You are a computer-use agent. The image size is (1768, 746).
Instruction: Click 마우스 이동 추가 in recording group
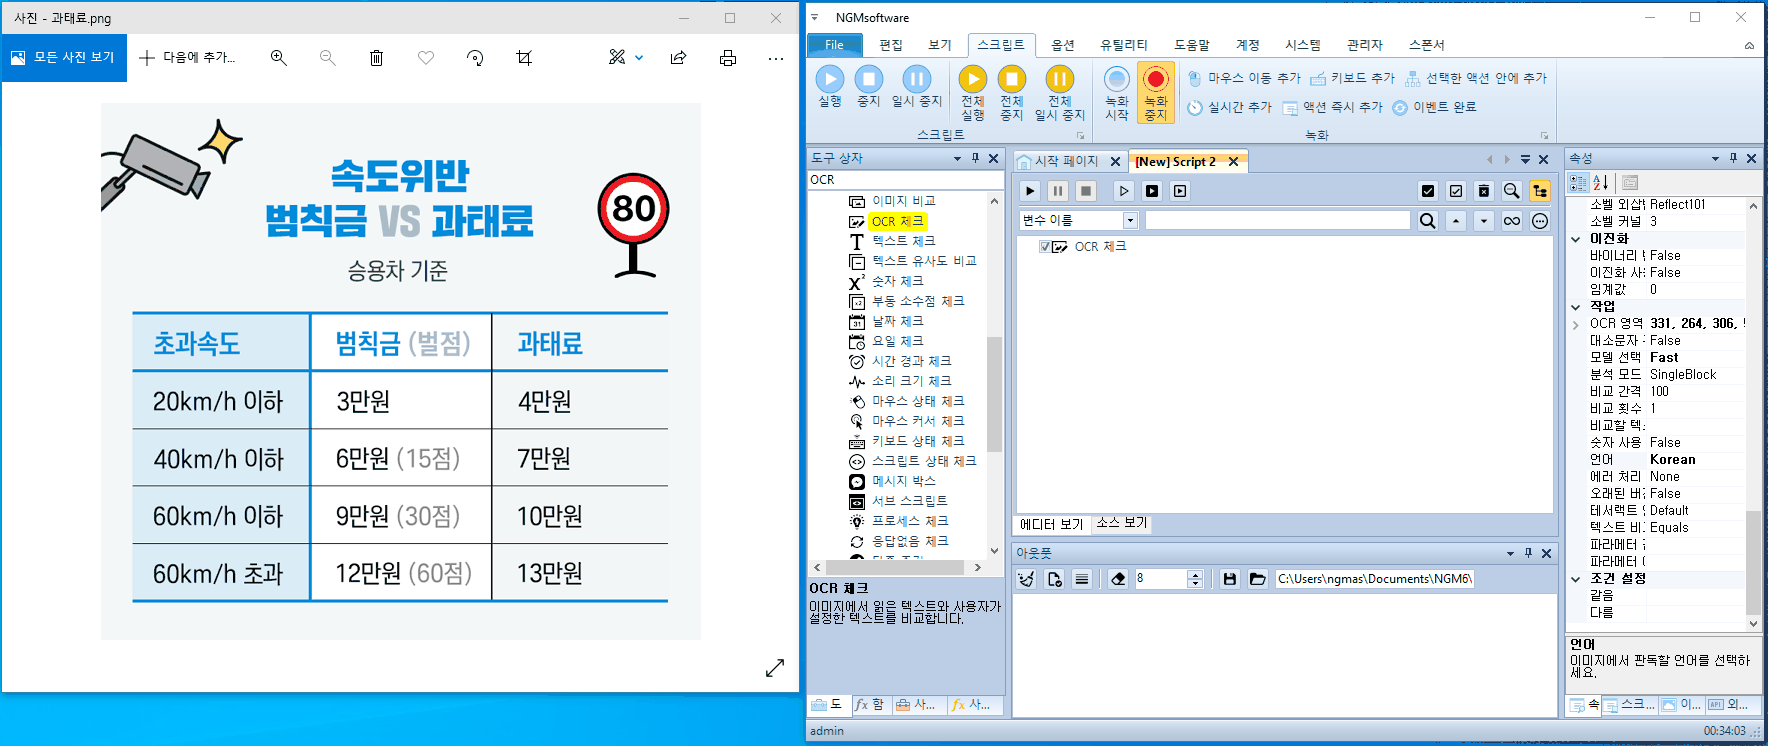(x=1244, y=78)
